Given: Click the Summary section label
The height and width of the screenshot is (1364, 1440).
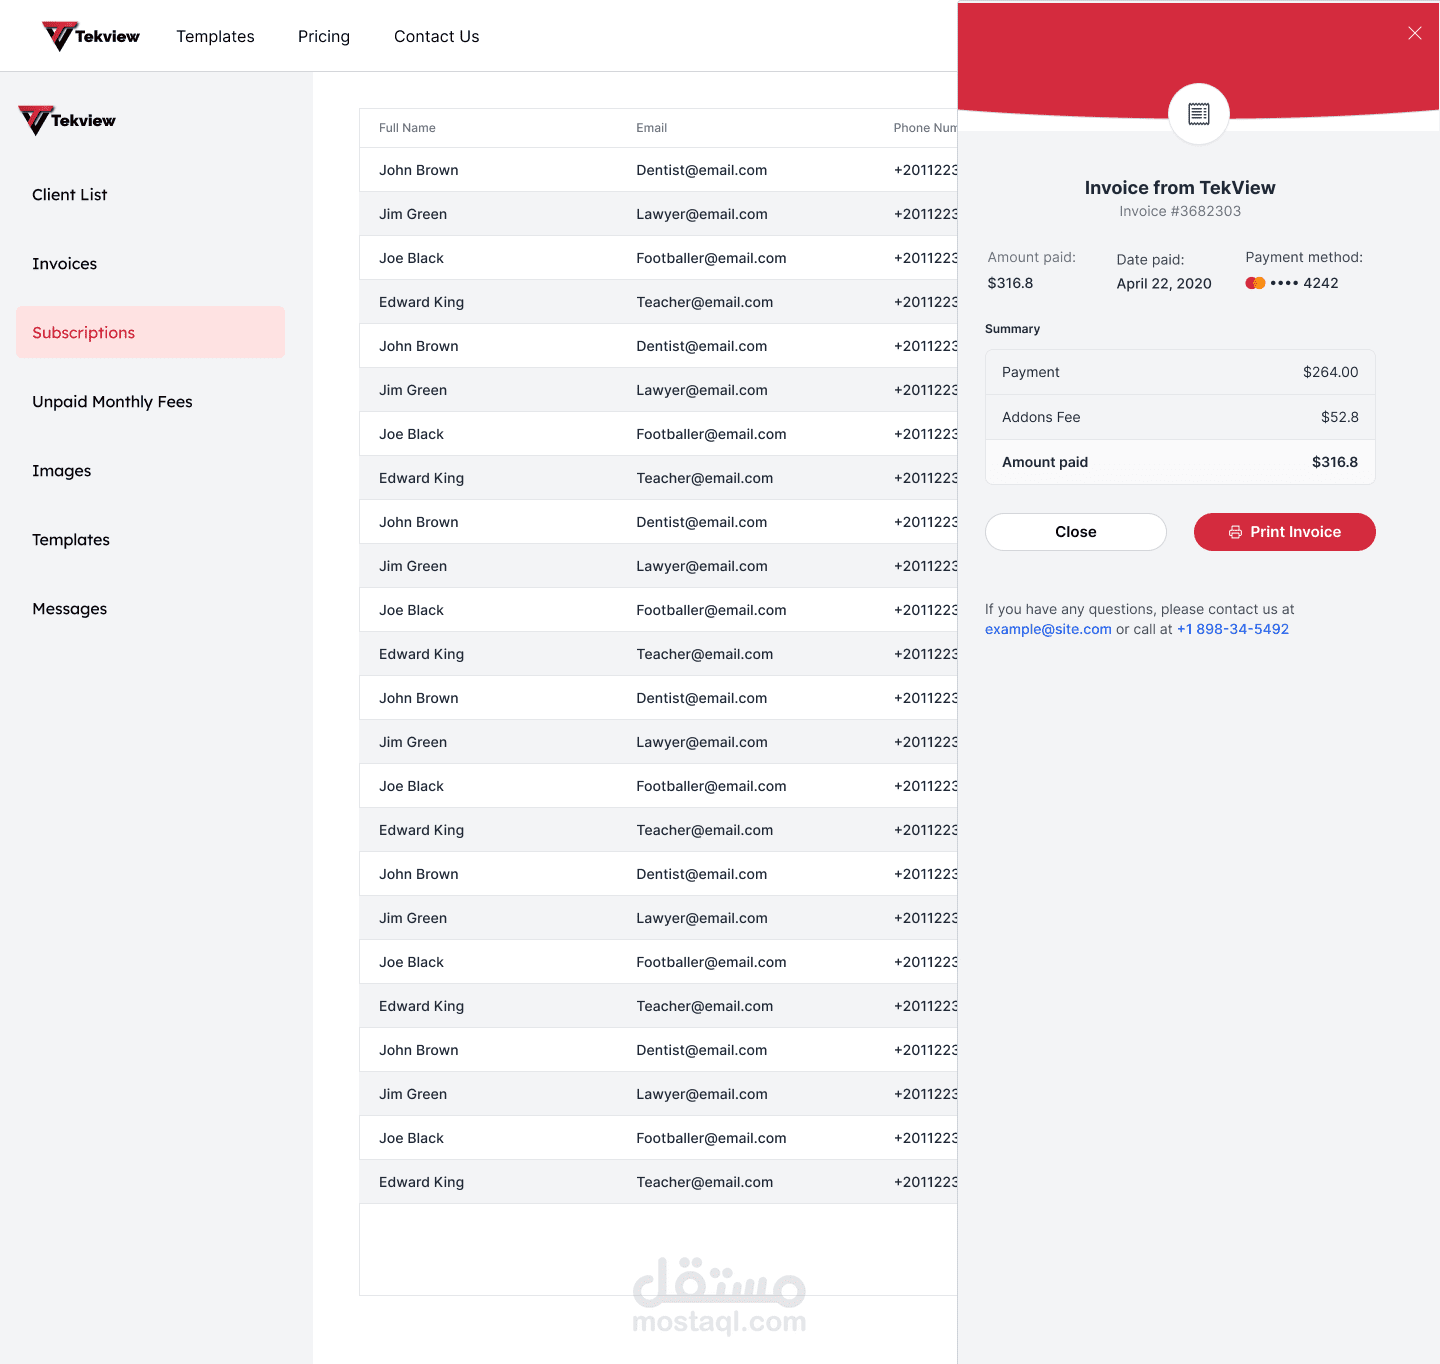Looking at the screenshot, I should 1012,329.
